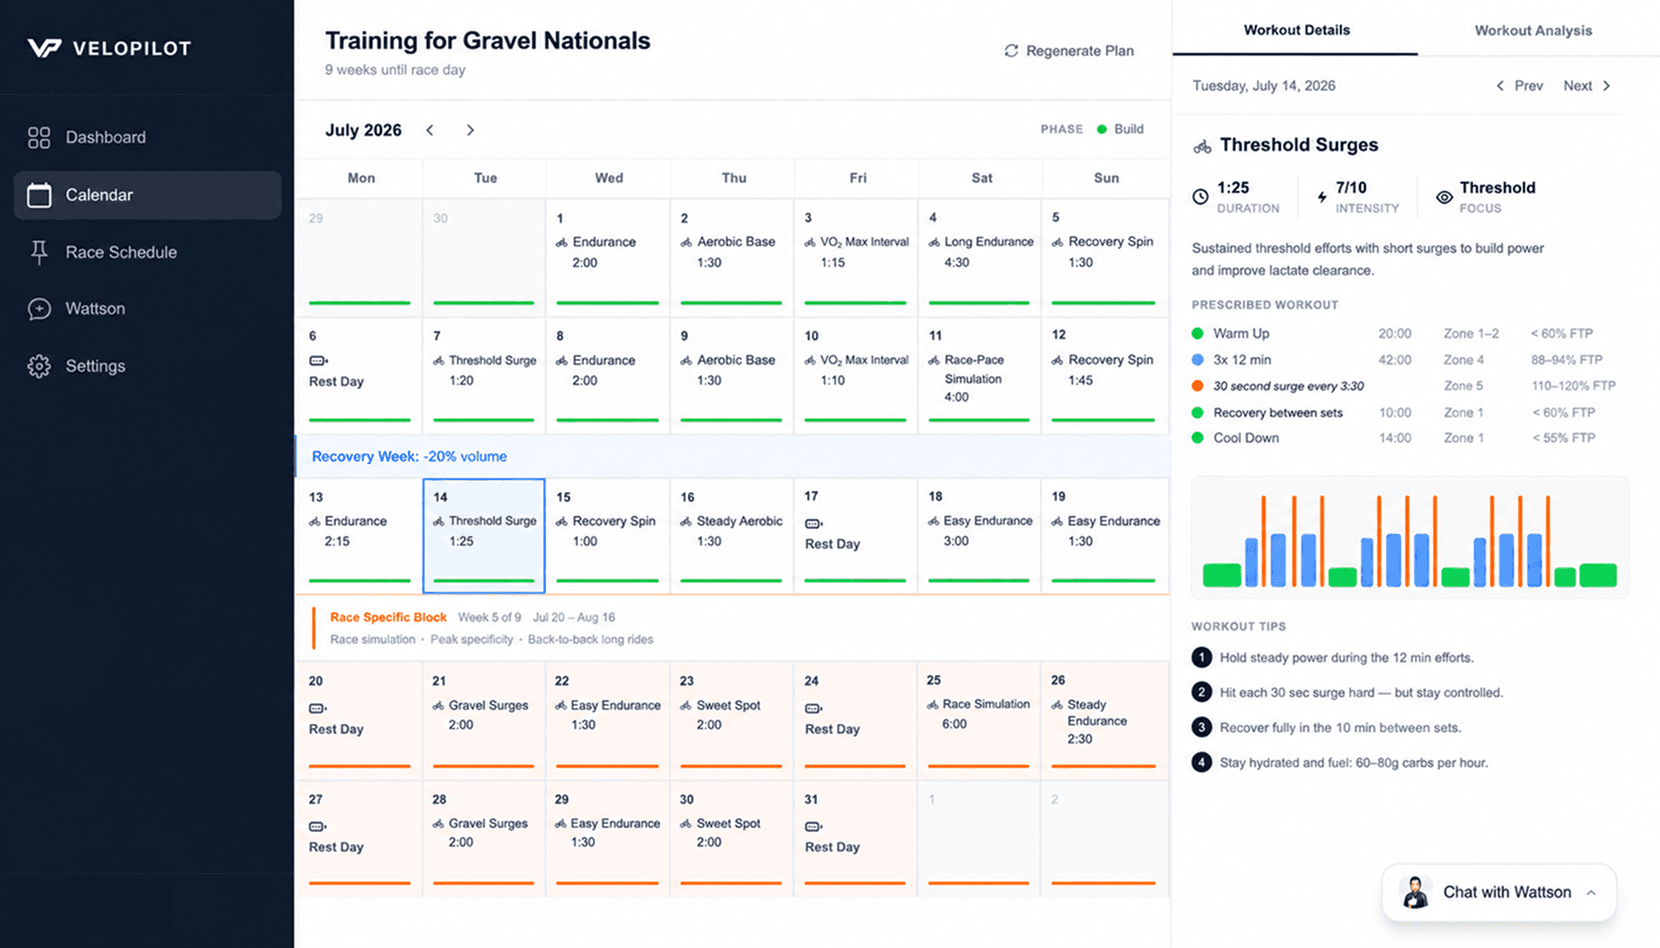1660x948 pixels.
Task: Click the VeloPilot logo icon
Action: 44,48
